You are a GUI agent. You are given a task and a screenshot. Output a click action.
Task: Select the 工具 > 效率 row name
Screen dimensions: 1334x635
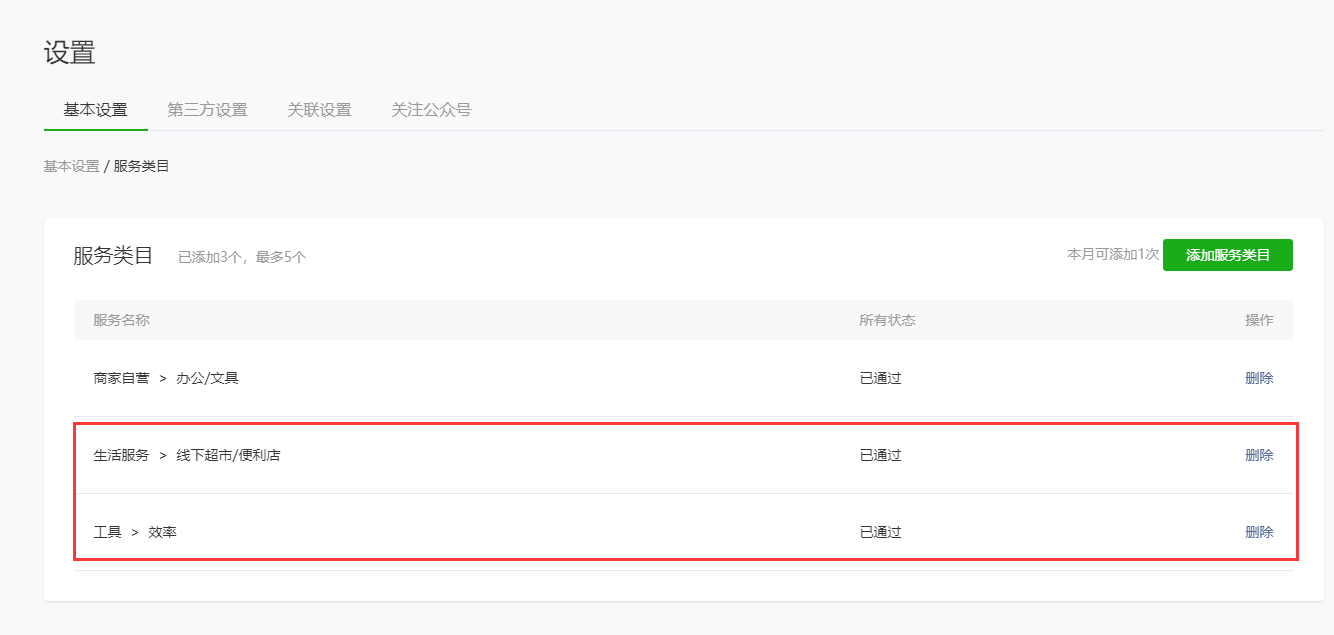(135, 532)
